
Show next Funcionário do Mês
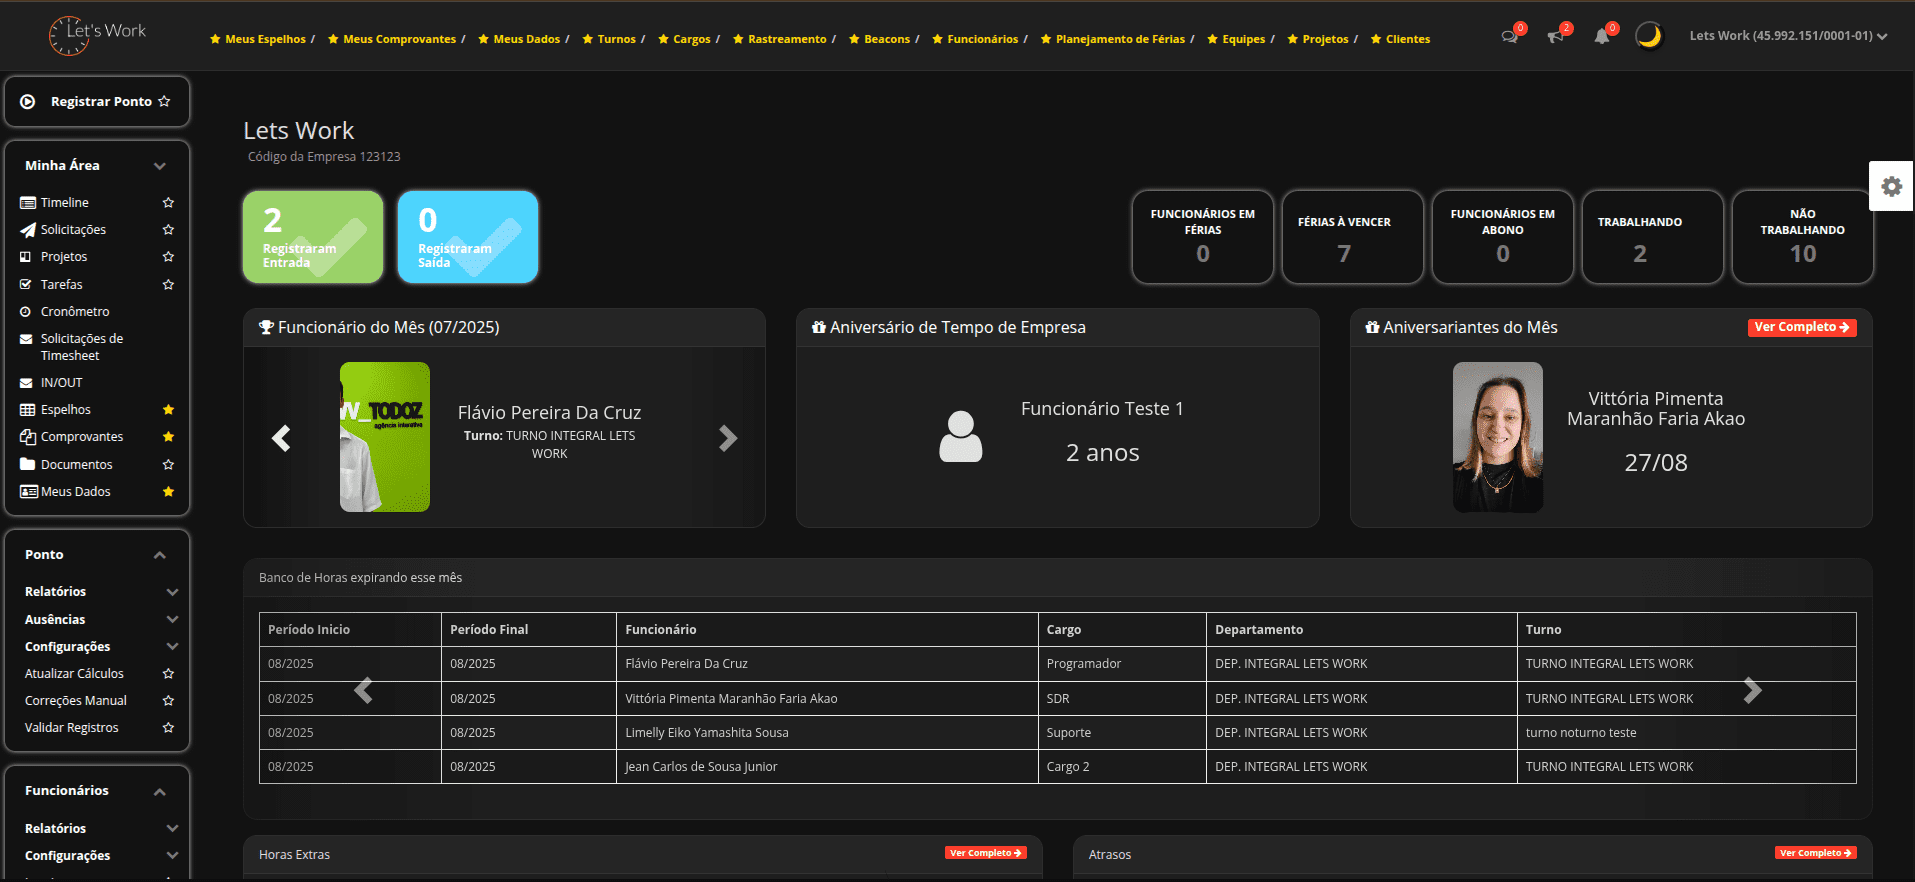coord(727,438)
